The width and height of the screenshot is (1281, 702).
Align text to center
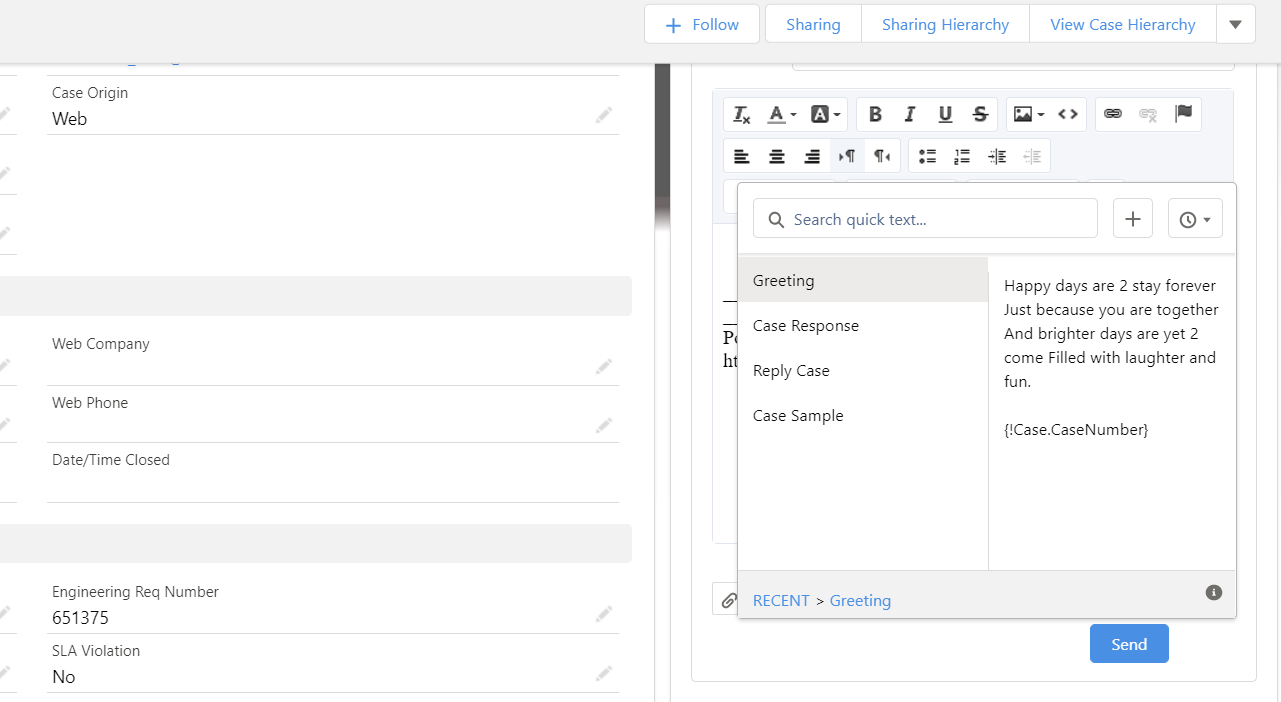pyautogui.click(x=777, y=156)
